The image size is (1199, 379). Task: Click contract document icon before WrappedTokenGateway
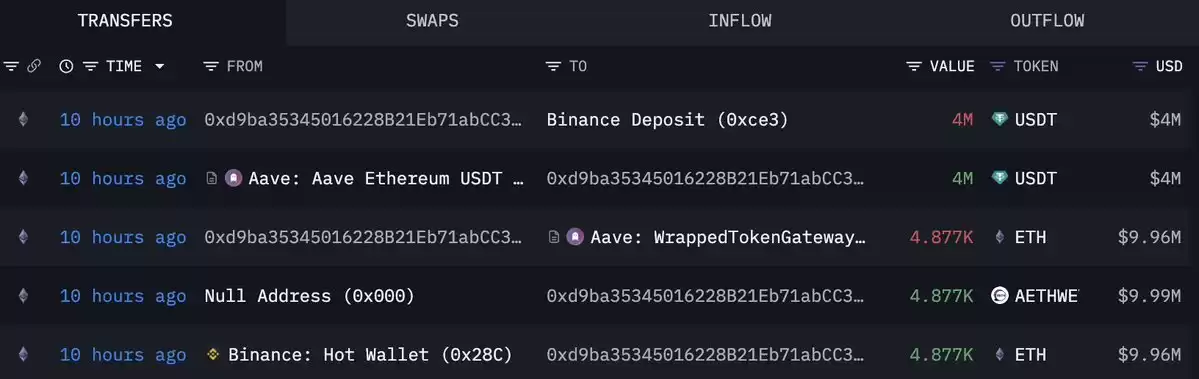click(554, 238)
